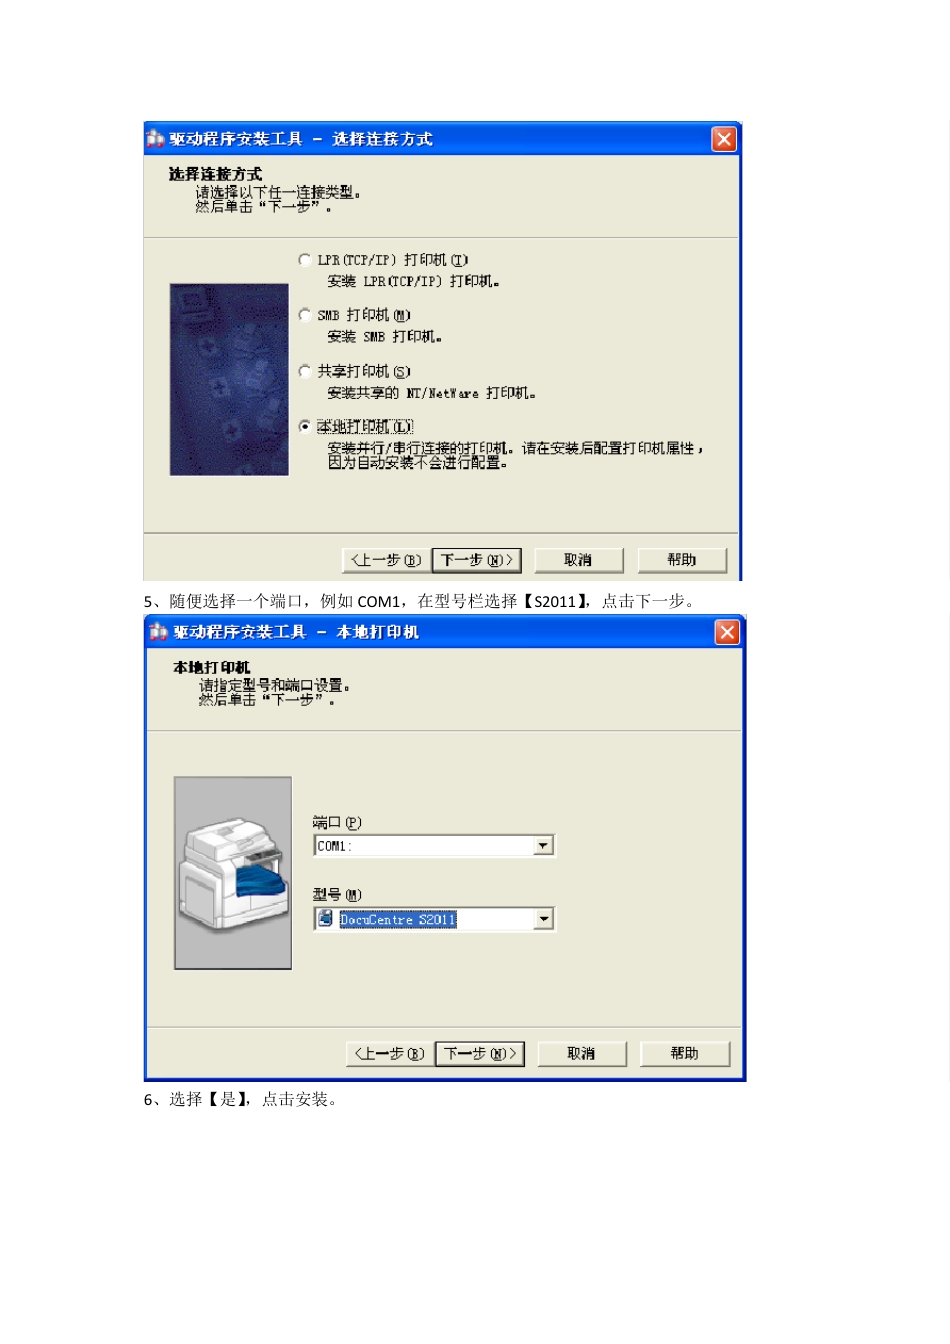Close the local printer dialog window
Image resolution: width=950 pixels, height=1344 pixels.
tap(727, 632)
